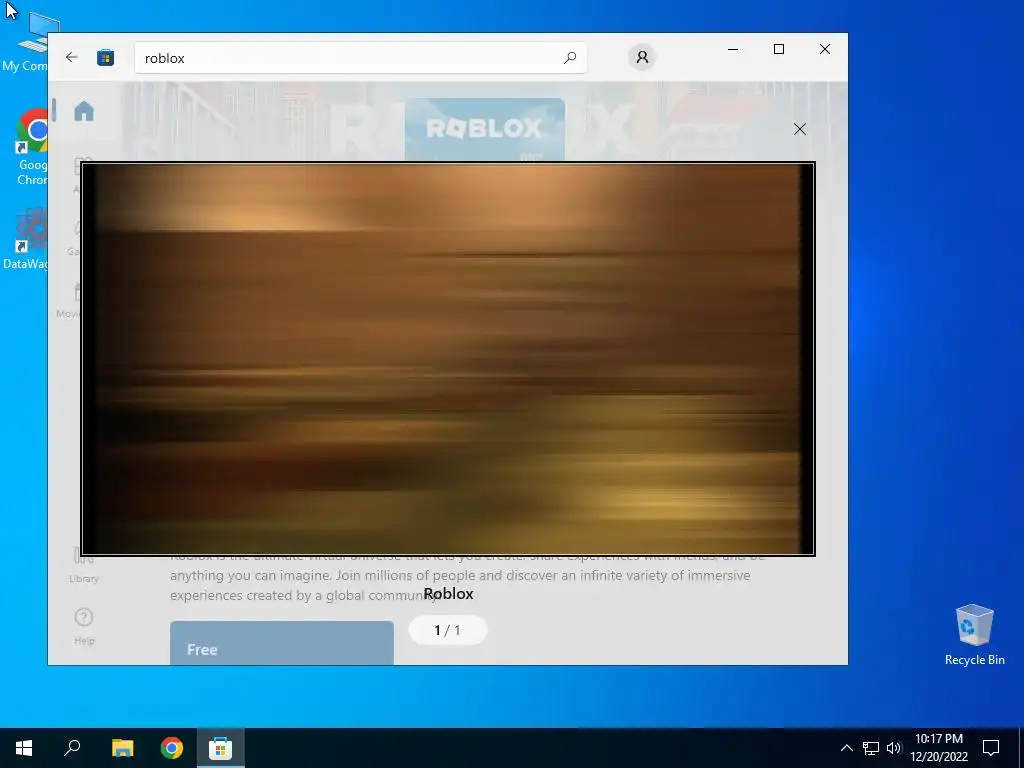Open the notification center icon

(x=991, y=748)
